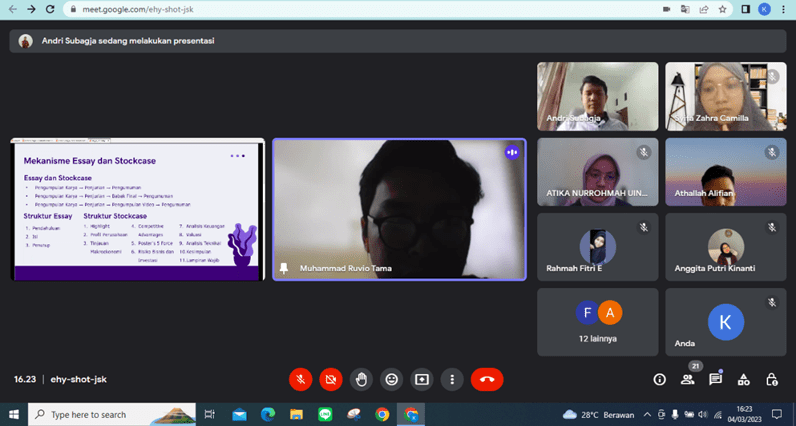
Task: Open the Chrome icon in the taskbar
Action: click(x=382, y=414)
